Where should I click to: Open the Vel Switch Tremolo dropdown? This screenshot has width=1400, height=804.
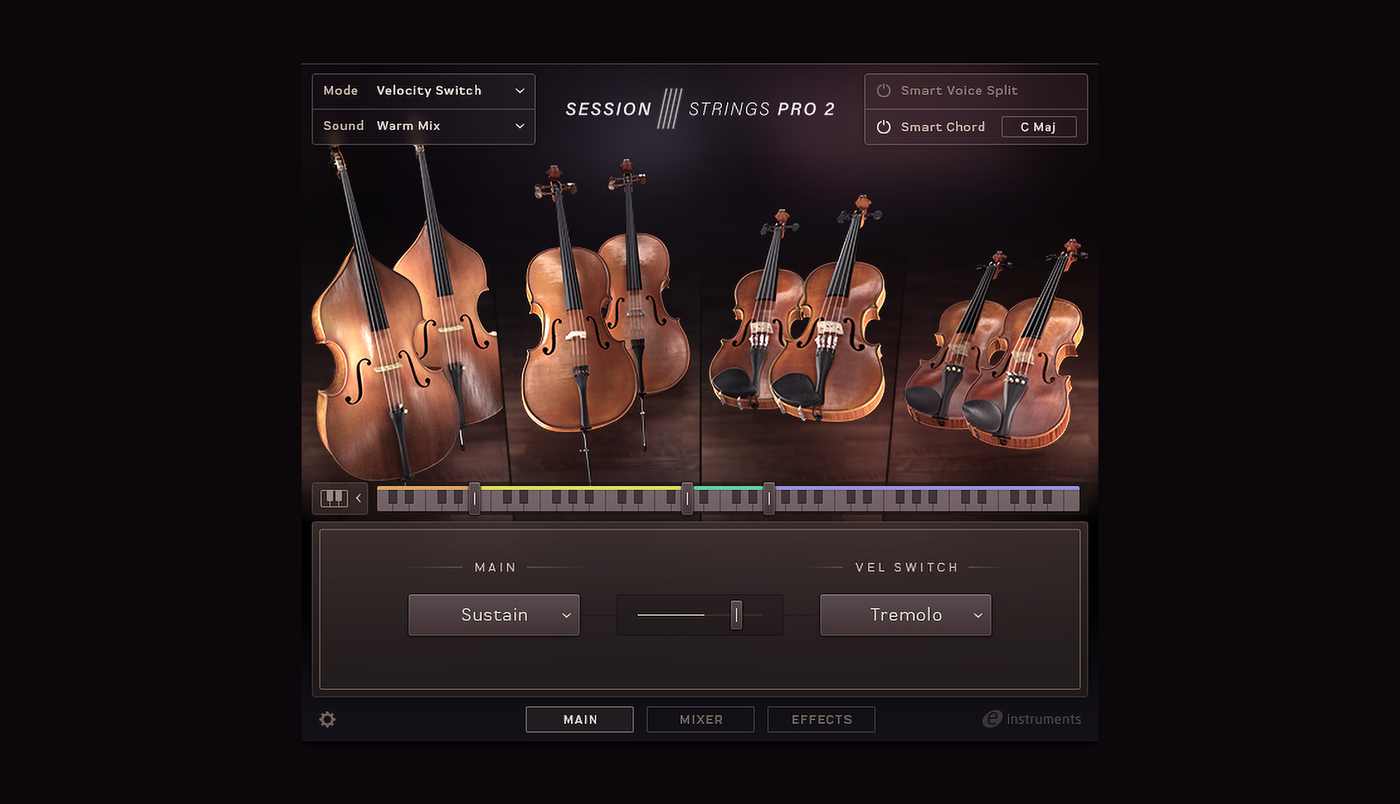click(906, 615)
